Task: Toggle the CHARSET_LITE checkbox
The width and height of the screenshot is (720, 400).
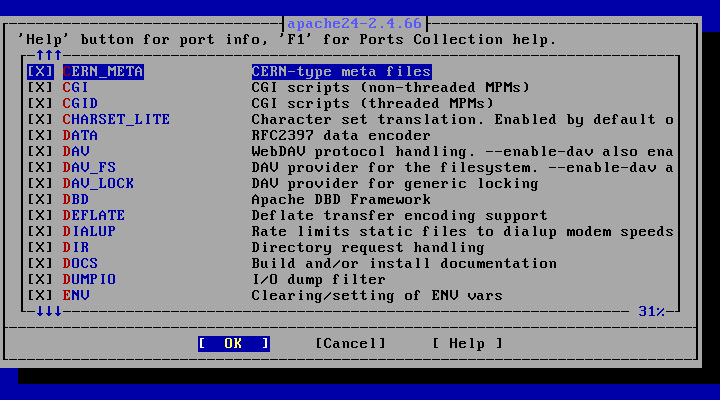Action: click(x=40, y=120)
